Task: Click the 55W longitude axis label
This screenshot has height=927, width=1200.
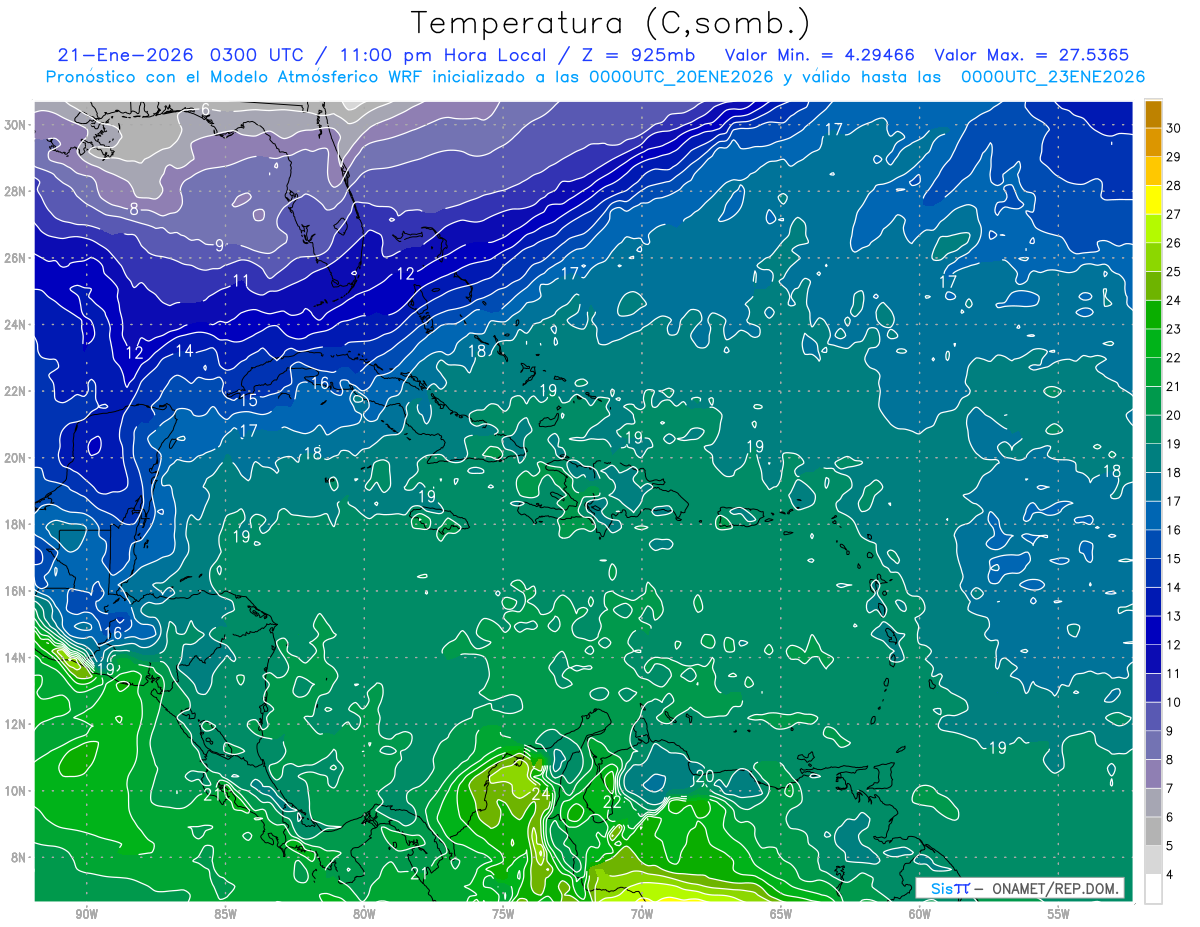Action: [x=1059, y=914]
